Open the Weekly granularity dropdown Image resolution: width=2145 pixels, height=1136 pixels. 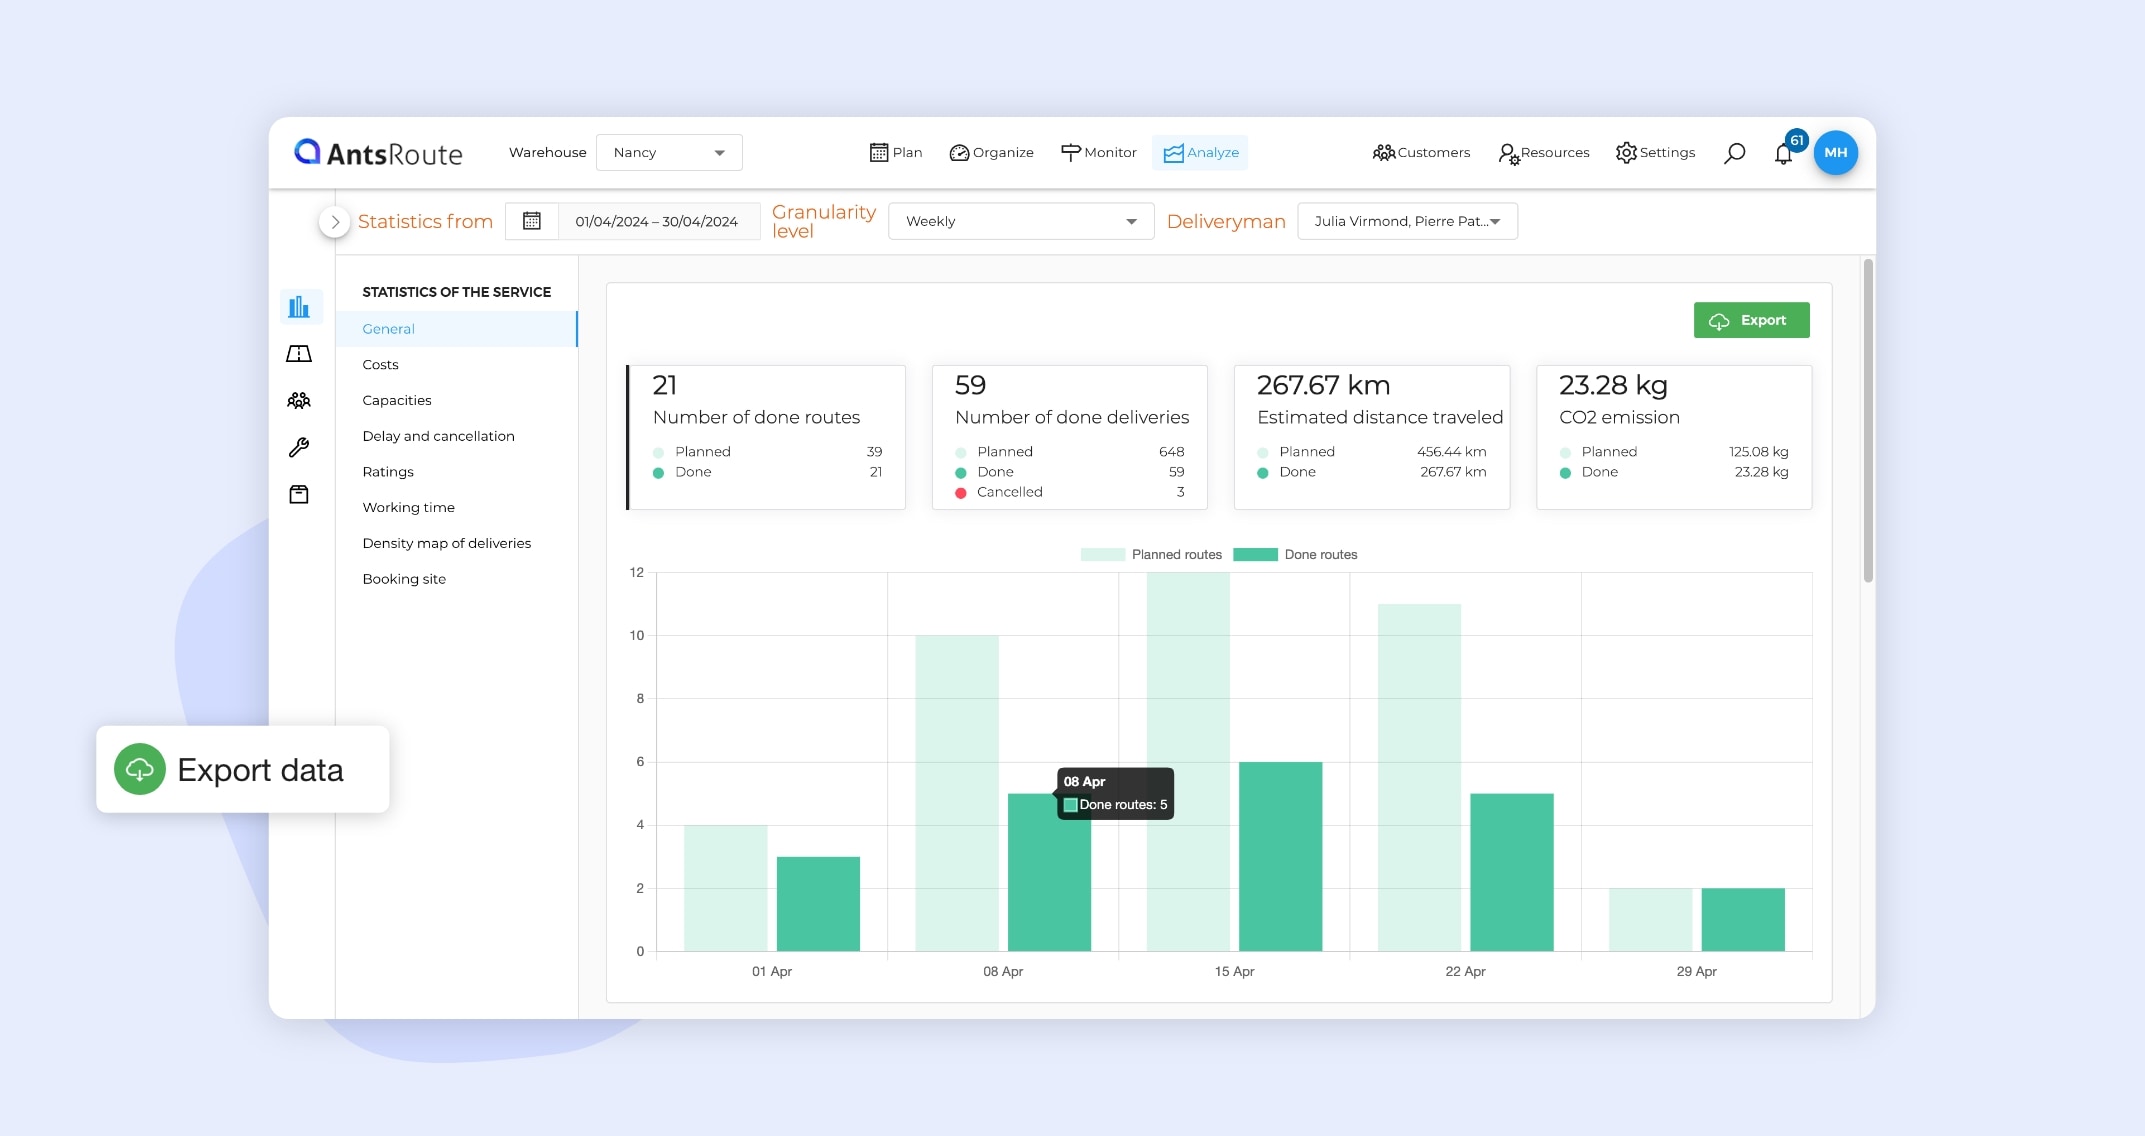[1020, 221]
